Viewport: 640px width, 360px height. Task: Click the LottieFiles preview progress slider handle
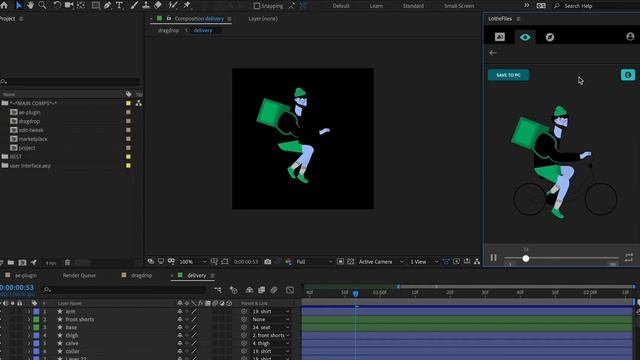[x=526, y=258]
